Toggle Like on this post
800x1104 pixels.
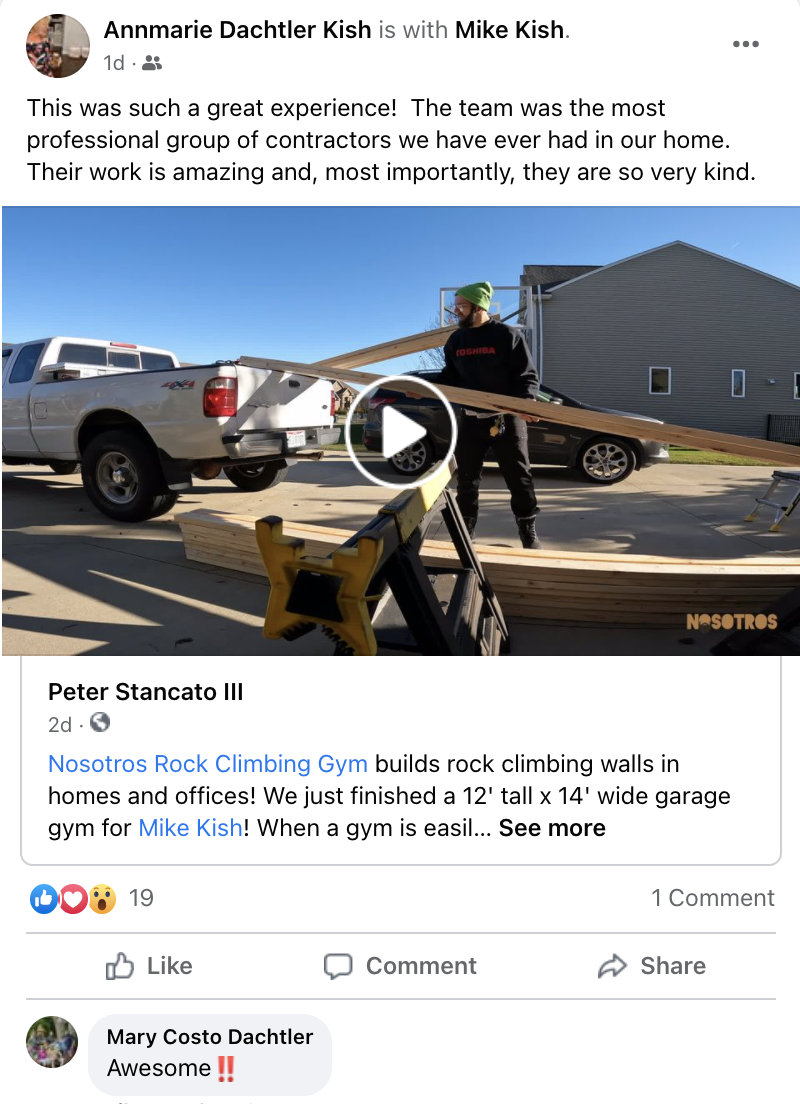click(149, 966)
